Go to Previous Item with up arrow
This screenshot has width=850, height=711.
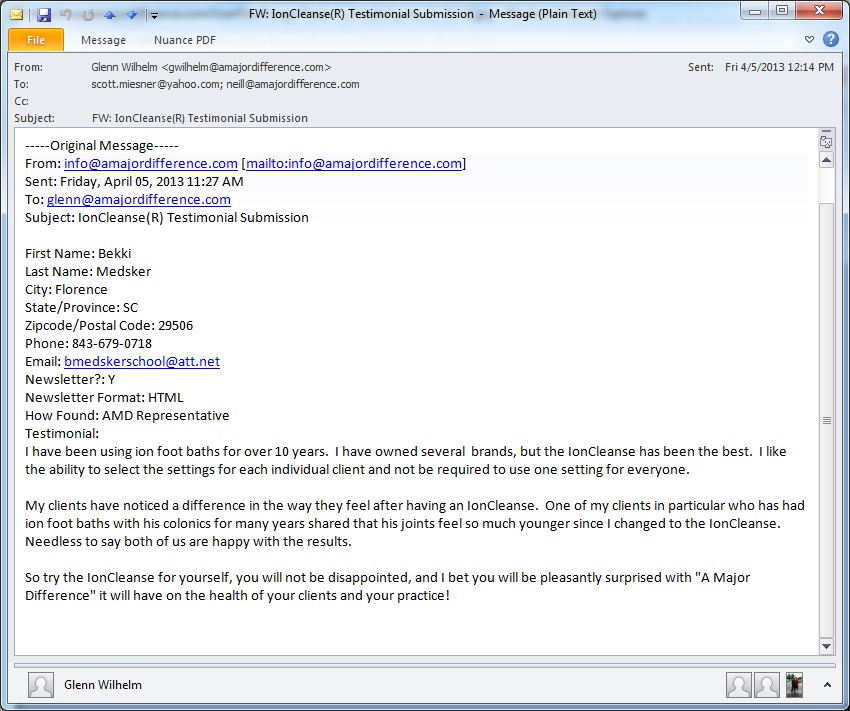coord(110,15)
